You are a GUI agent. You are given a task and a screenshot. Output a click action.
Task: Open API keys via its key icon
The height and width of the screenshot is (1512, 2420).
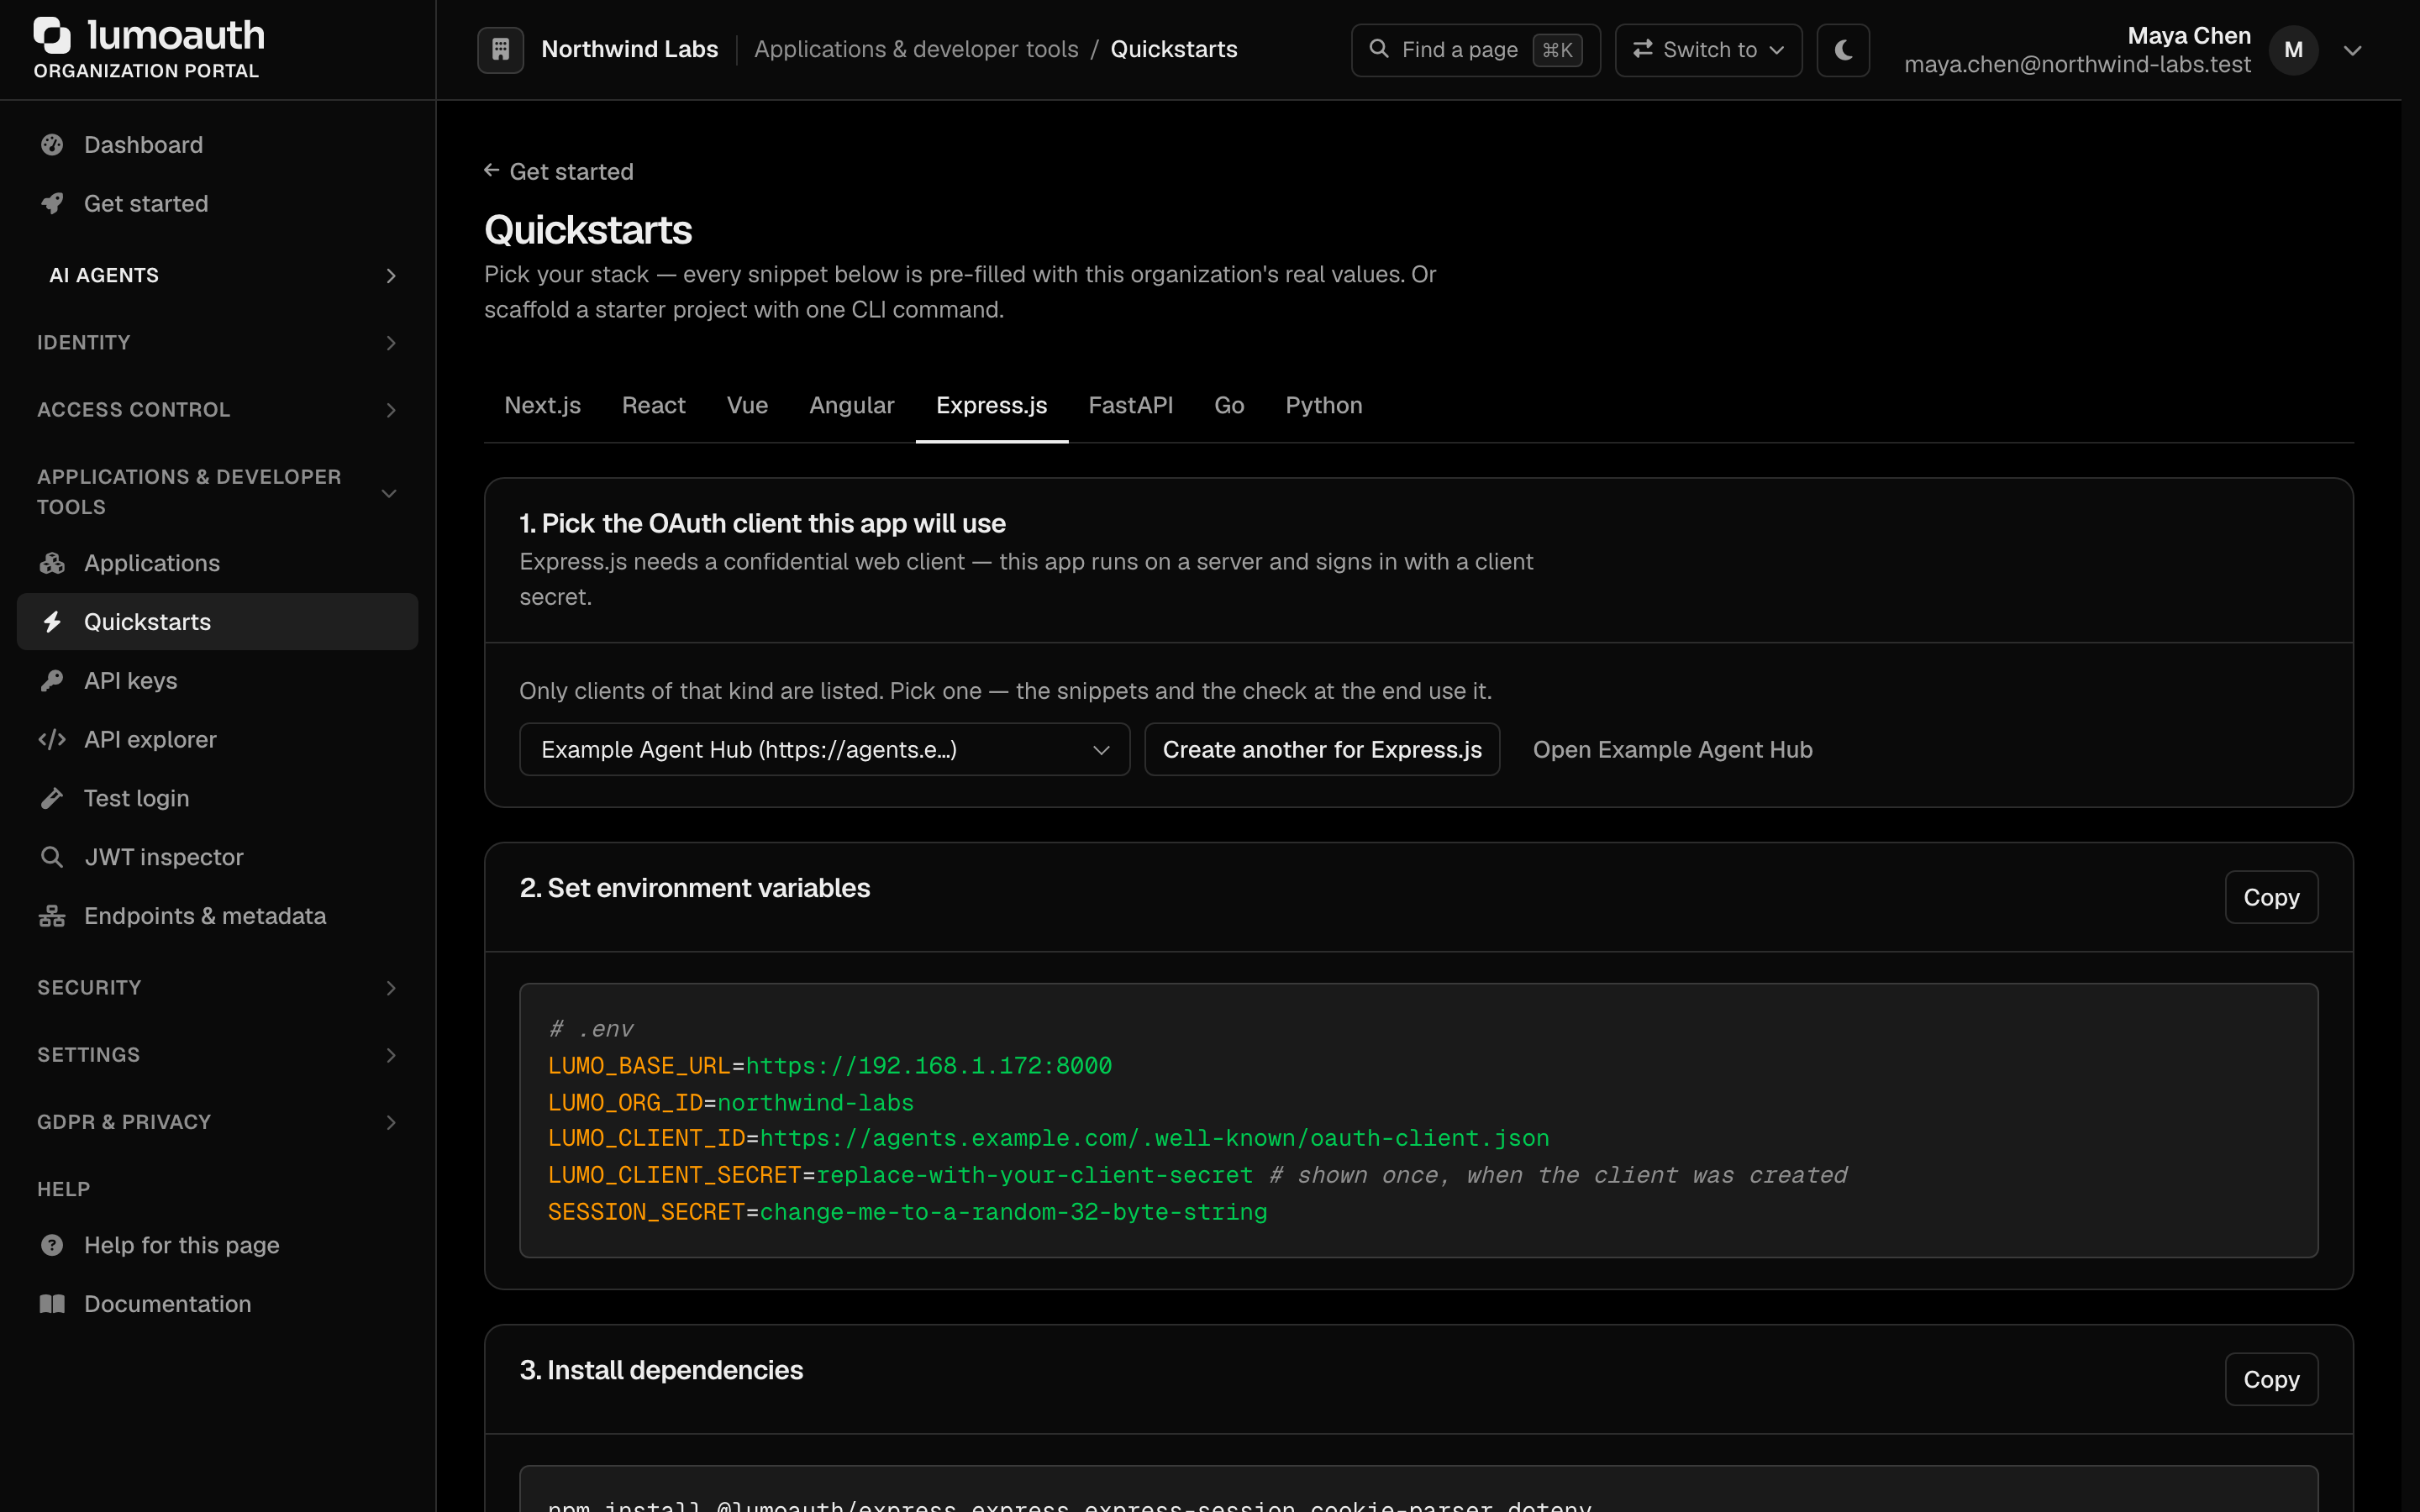tap(52, 681)
